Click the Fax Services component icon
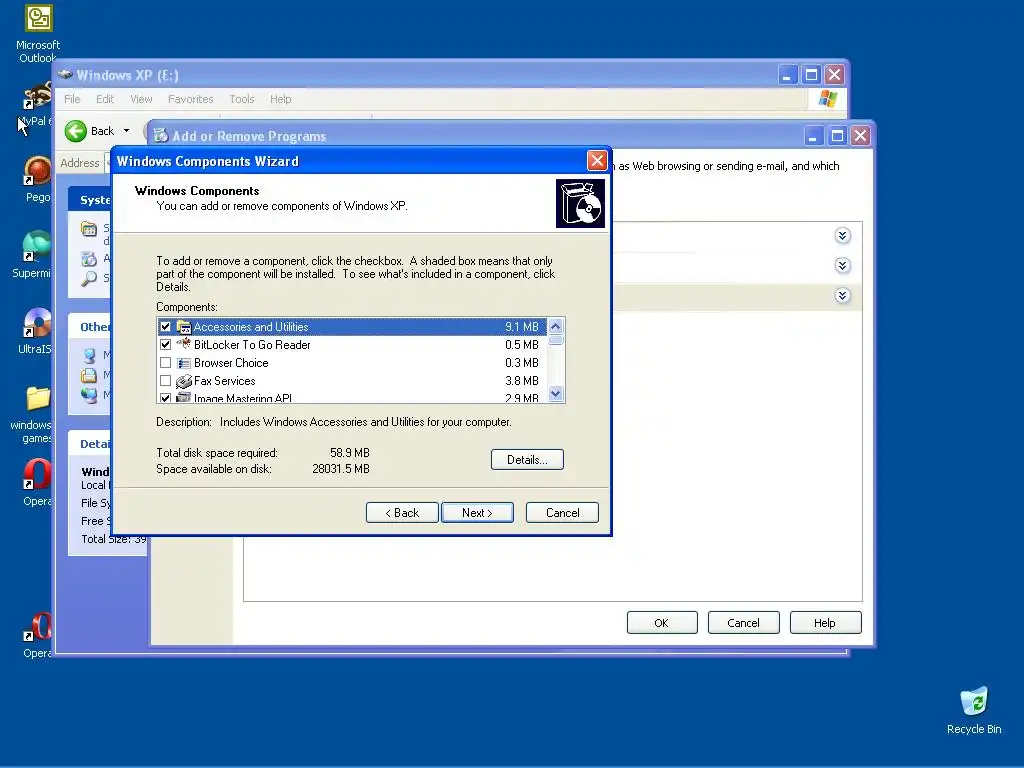This screenshot has width=1024, height=768. 184,381
